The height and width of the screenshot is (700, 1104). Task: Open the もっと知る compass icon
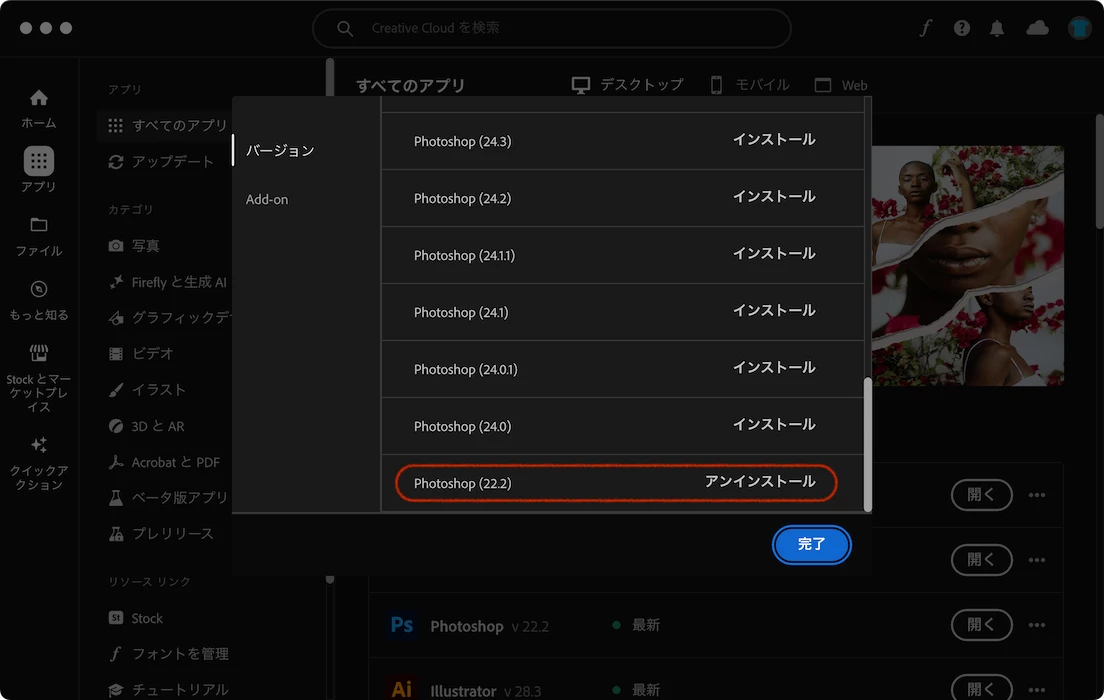coord(39,289)
